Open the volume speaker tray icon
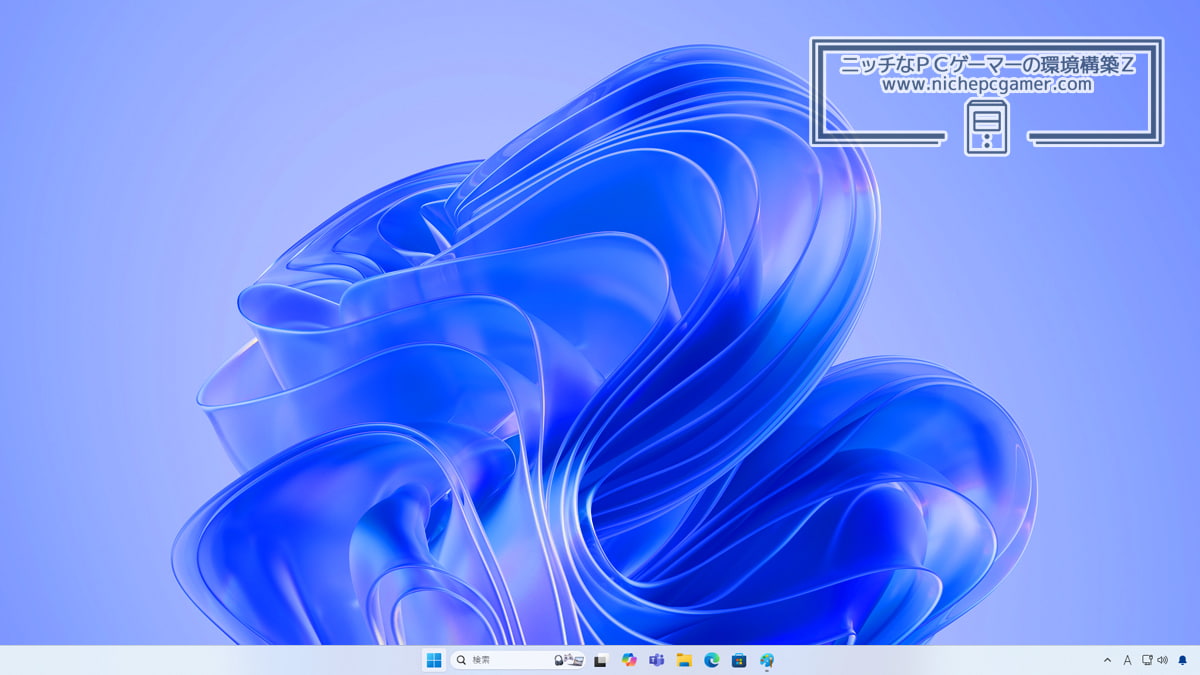 click(1162, 660)
